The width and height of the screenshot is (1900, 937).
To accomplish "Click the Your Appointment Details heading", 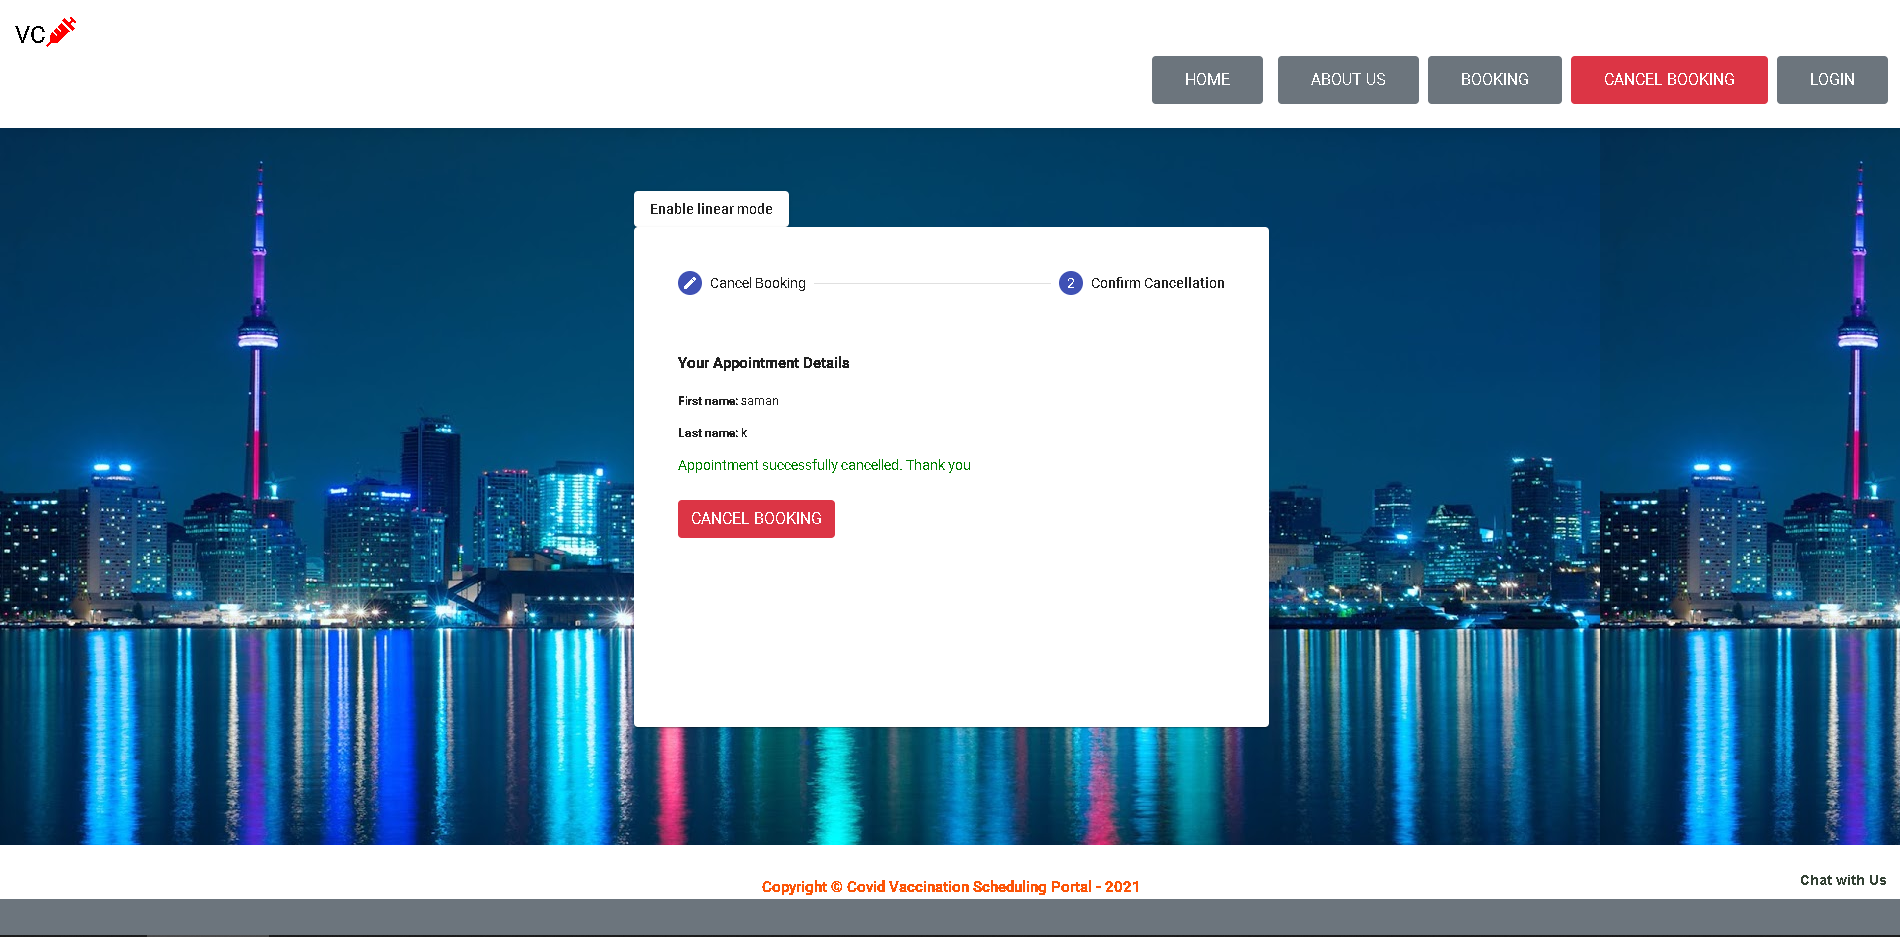I will click(x=763, y=362).
